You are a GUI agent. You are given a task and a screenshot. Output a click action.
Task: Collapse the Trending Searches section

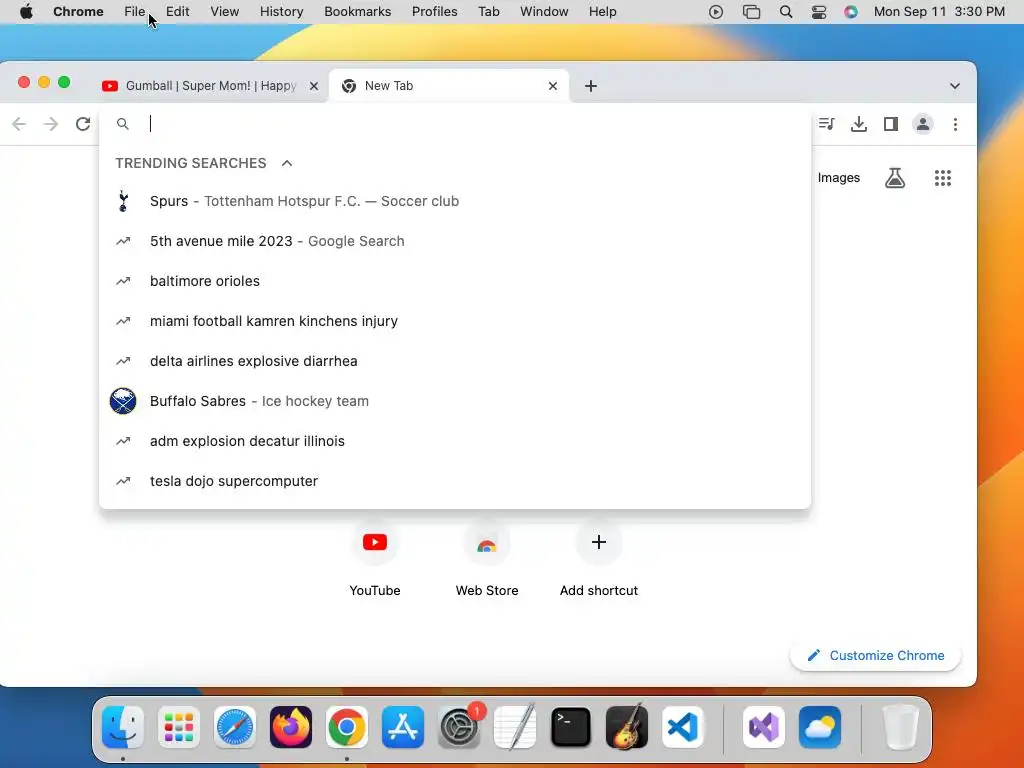(x=287, y=163)
